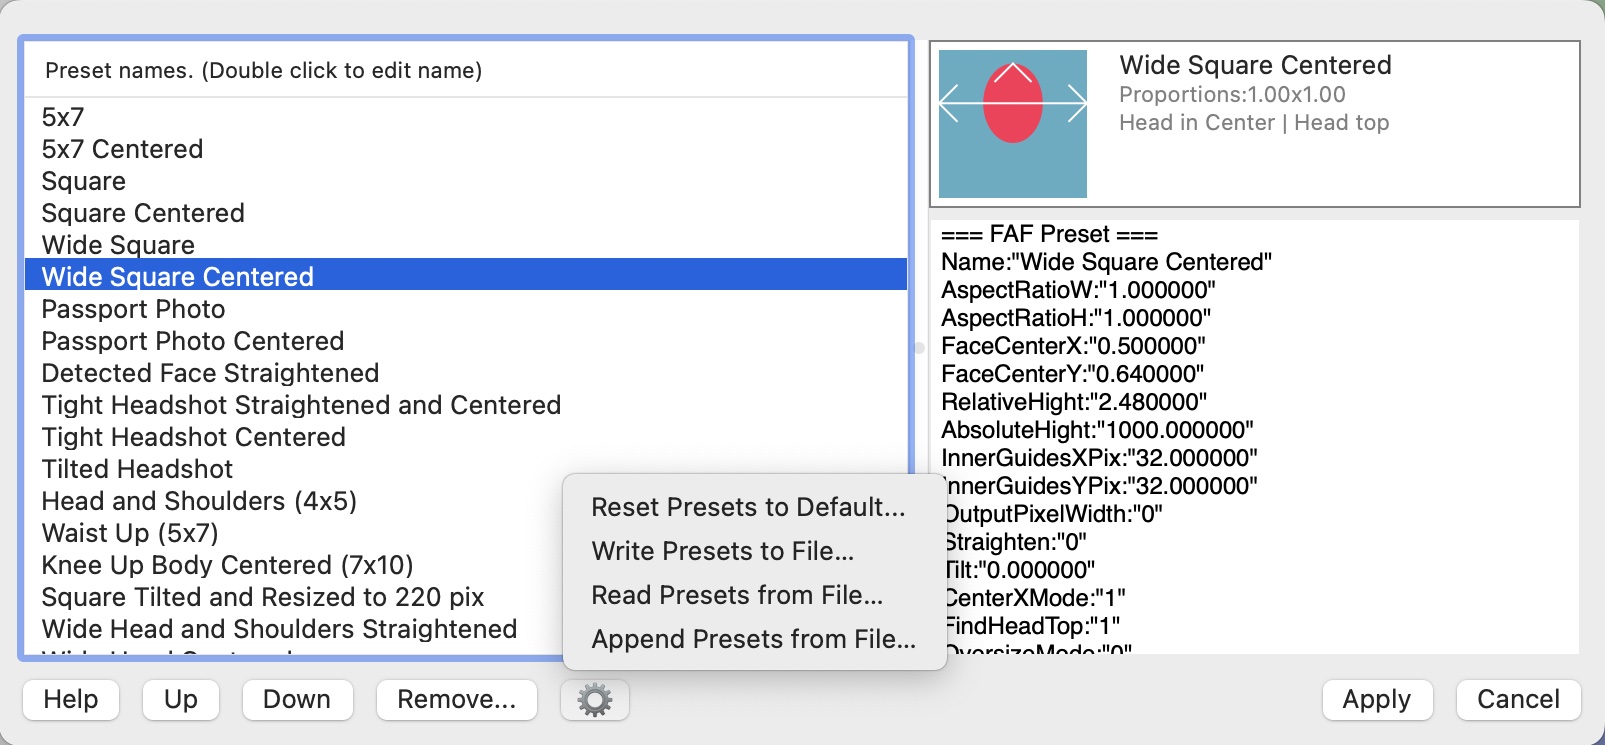The height and width of the screenshot is (745, 1605).
Task: Remove the selected preset
Action: (456, 700)
